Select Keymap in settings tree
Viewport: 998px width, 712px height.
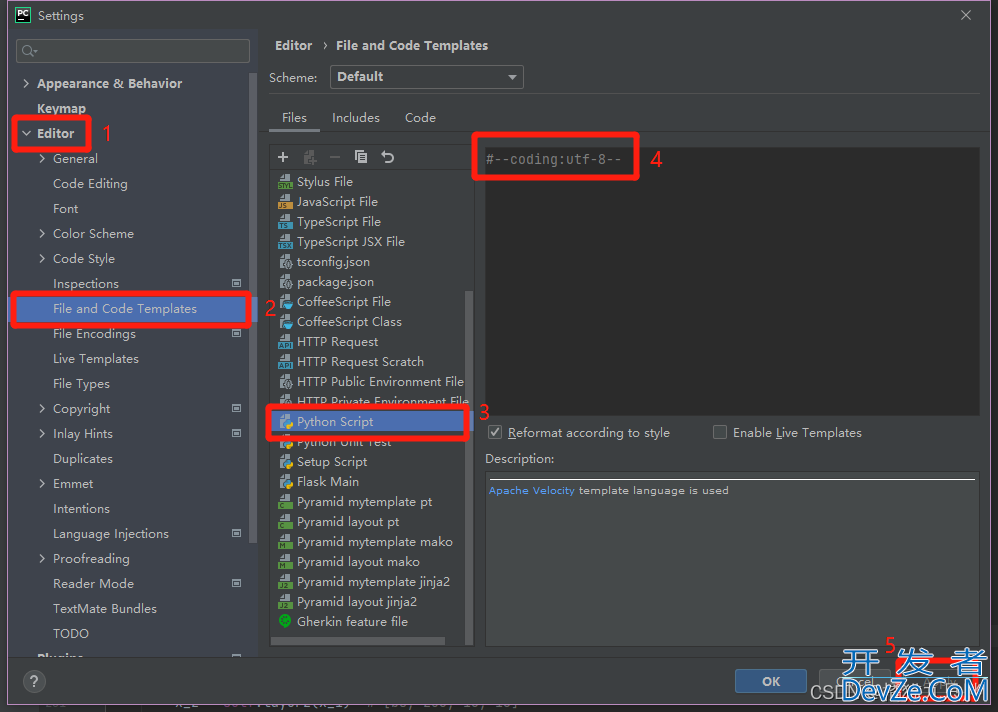(61, 108)
